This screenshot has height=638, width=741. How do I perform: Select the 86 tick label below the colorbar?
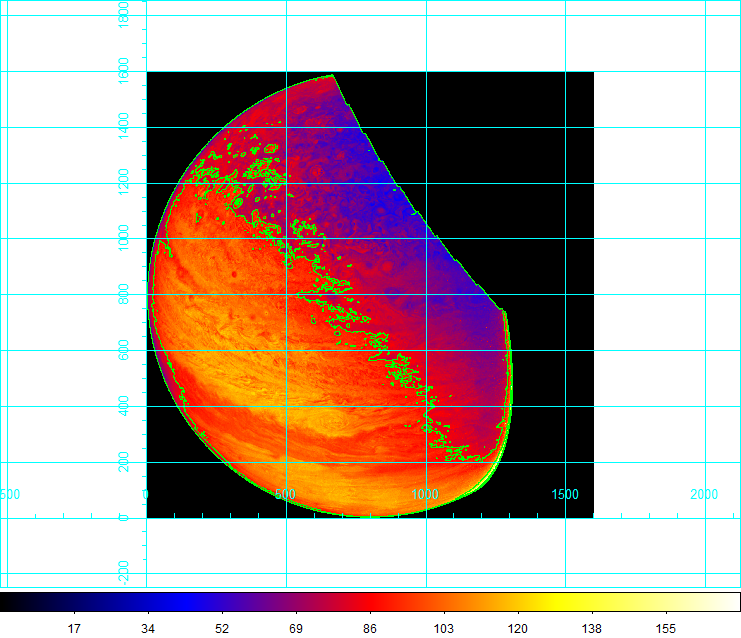[371, 628]
